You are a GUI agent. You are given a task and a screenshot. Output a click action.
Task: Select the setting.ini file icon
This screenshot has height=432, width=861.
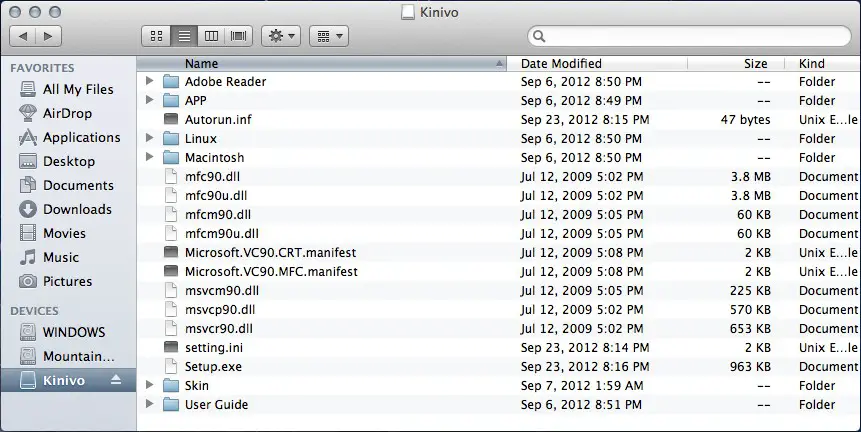click(x=171, y=347)
